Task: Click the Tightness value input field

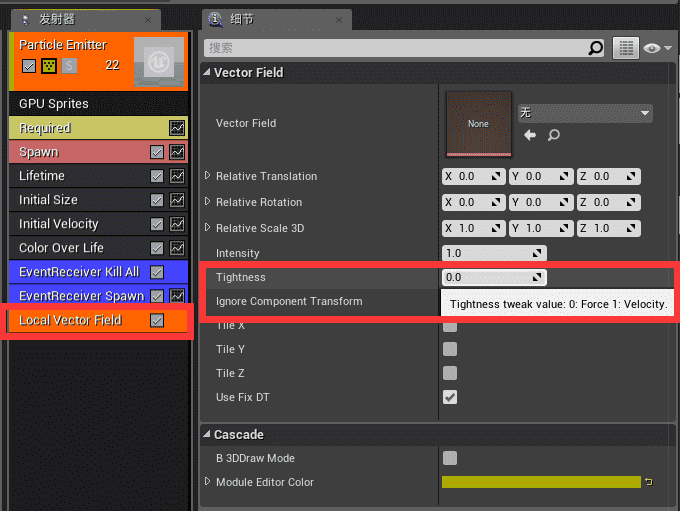Action: [x=490, y=277]
